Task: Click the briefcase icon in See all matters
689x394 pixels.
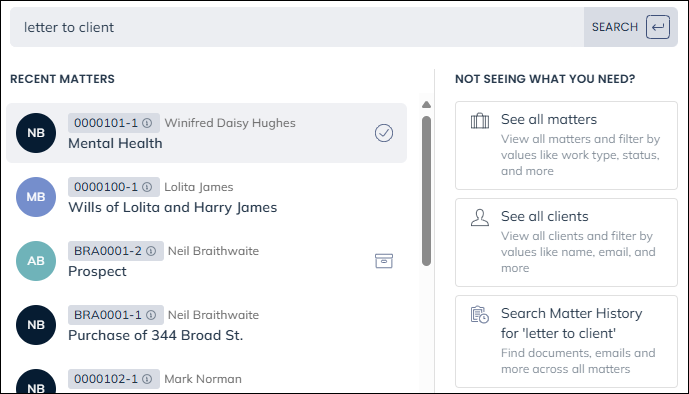Action: [x=480, y=121]
